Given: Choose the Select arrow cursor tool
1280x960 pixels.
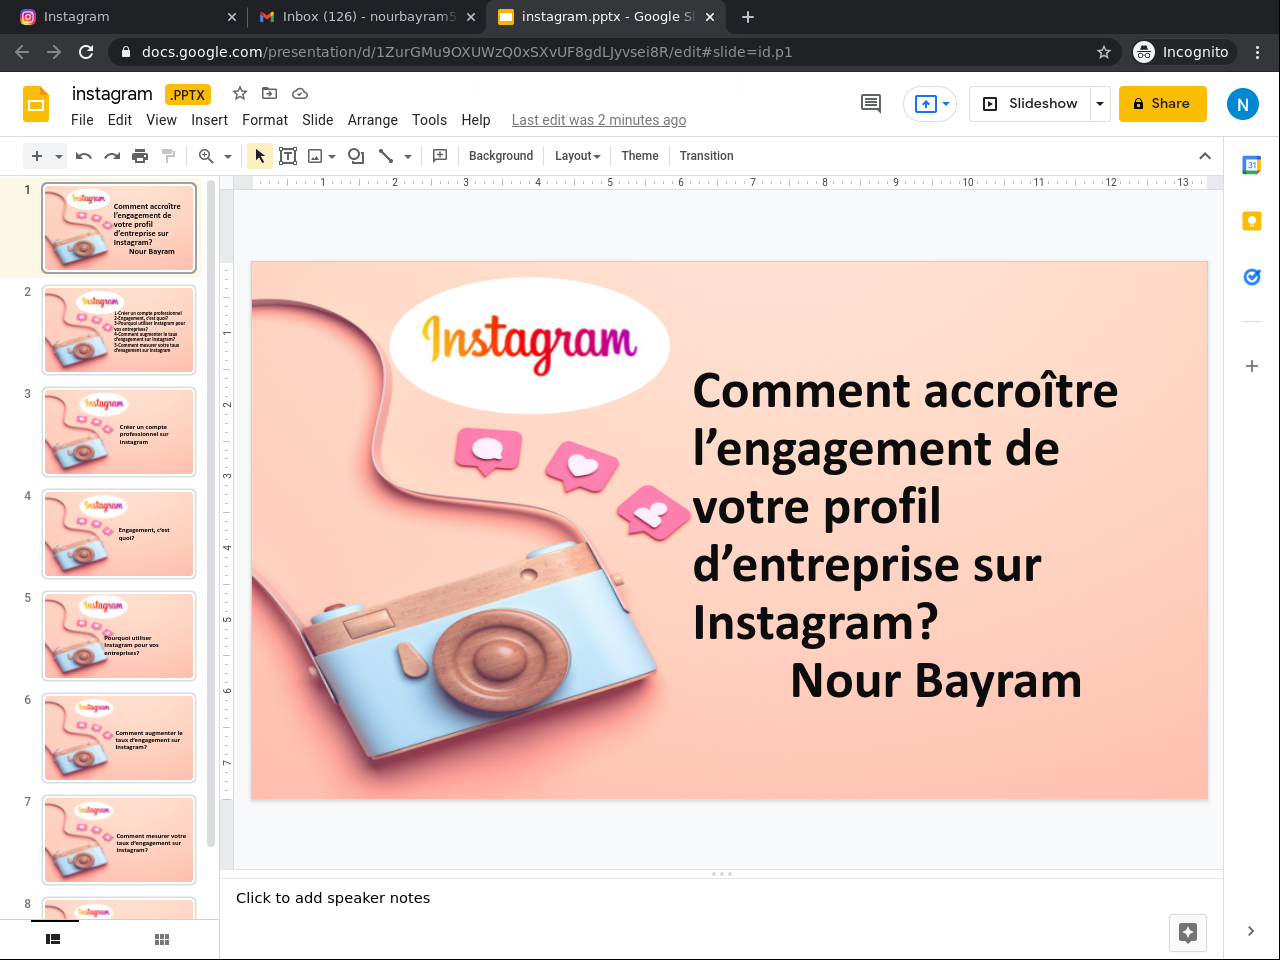Looking at the screenshot, I should 260,156.
